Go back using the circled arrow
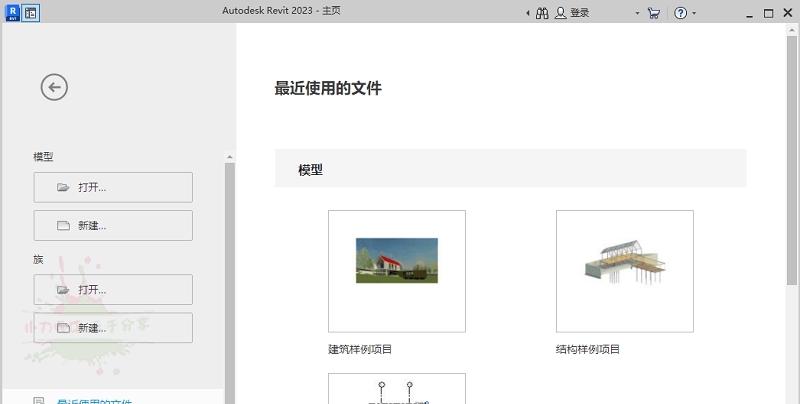802x404 pixels. [x=54, y=87]
